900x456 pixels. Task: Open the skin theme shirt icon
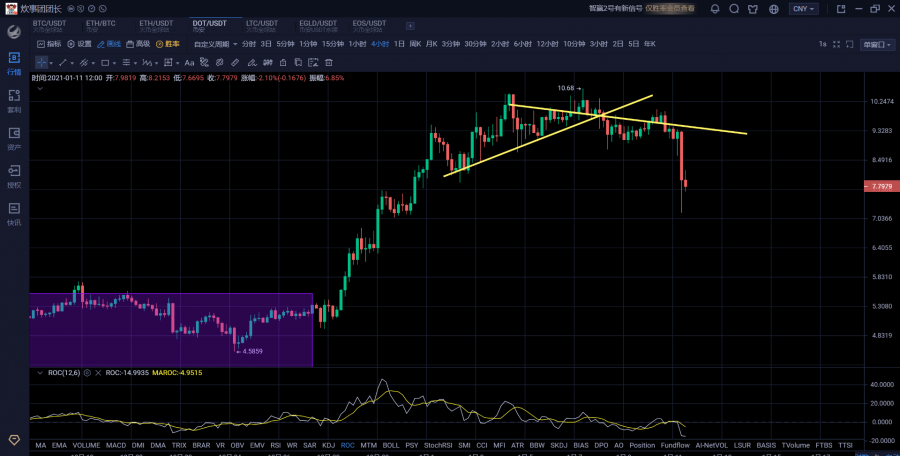click(753, 9)
